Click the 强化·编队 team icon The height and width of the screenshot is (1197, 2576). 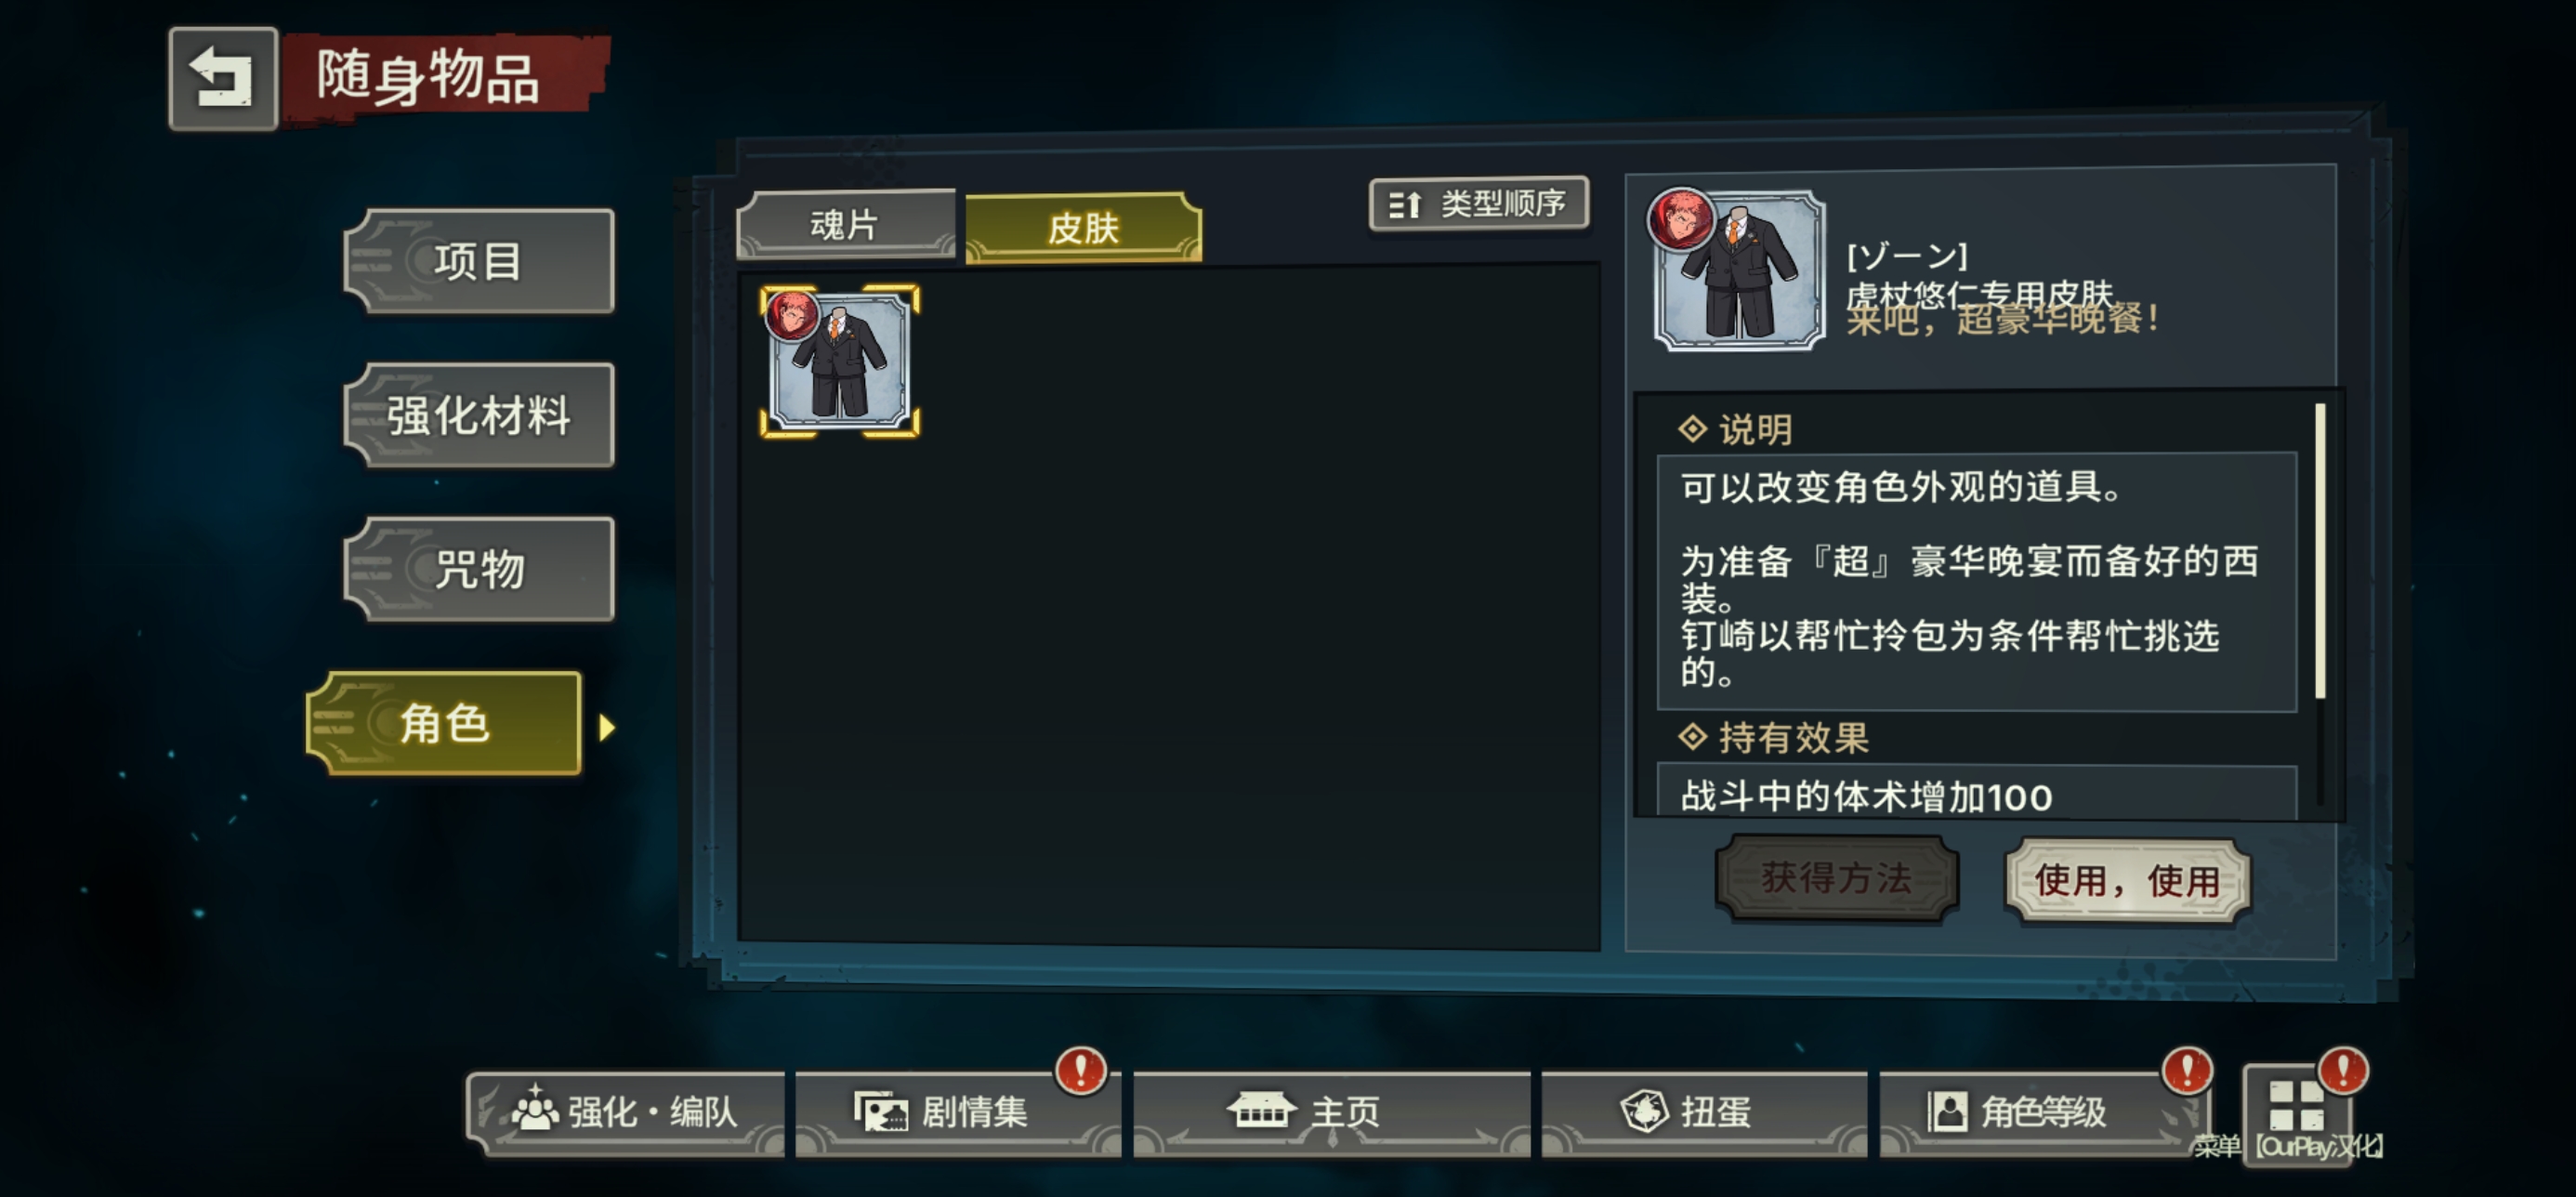[x=535, y=1108]
